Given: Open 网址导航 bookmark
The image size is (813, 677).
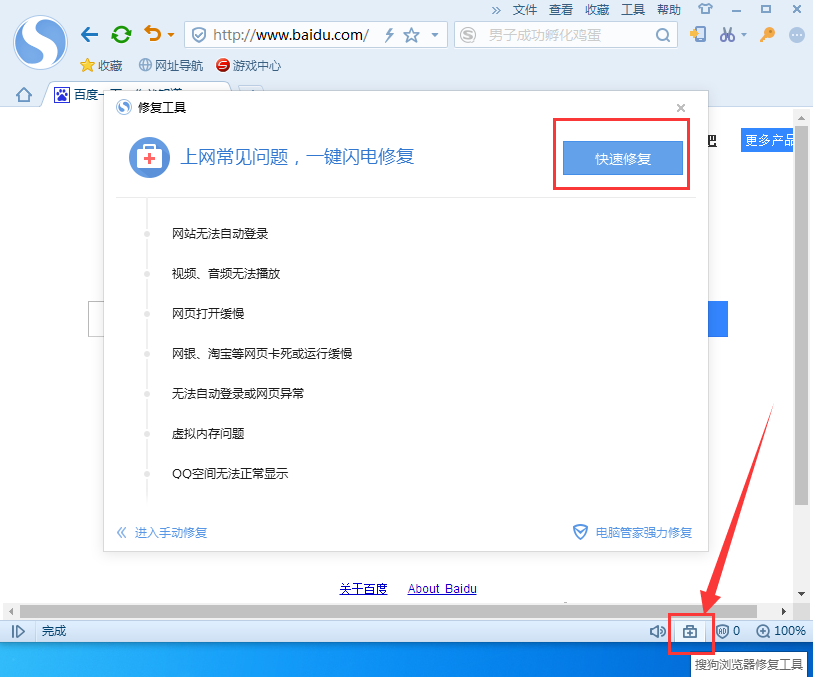Looking at the screenshot, I should (171, 65).
